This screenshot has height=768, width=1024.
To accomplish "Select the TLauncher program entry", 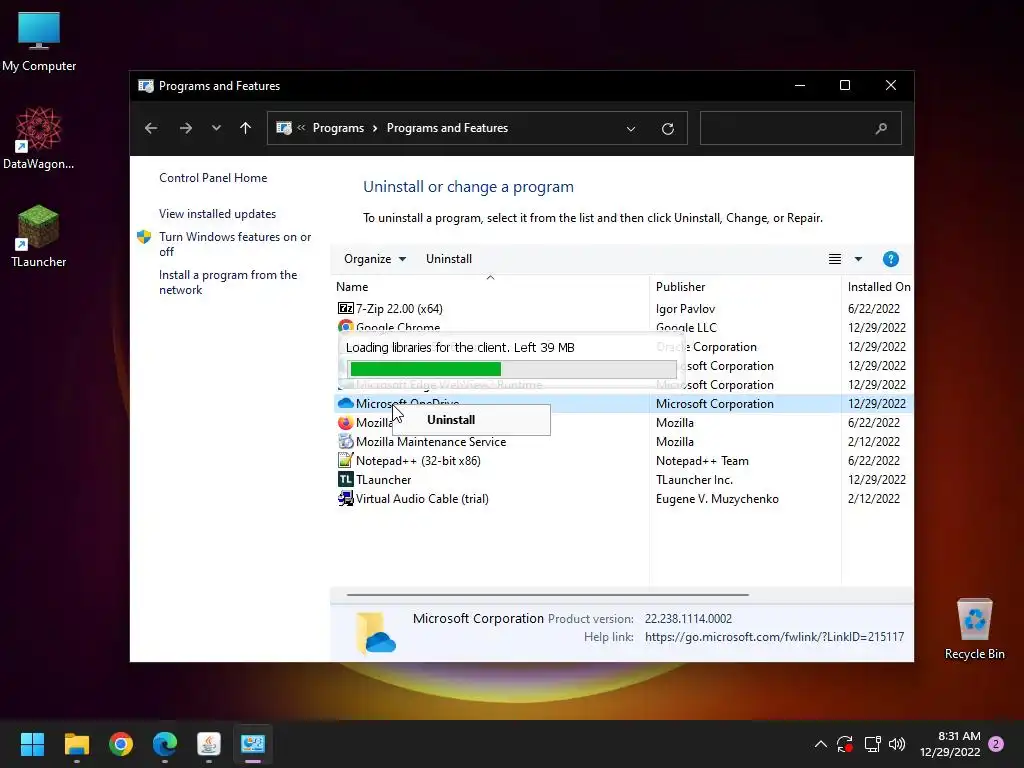I will (x=383, y=479).
